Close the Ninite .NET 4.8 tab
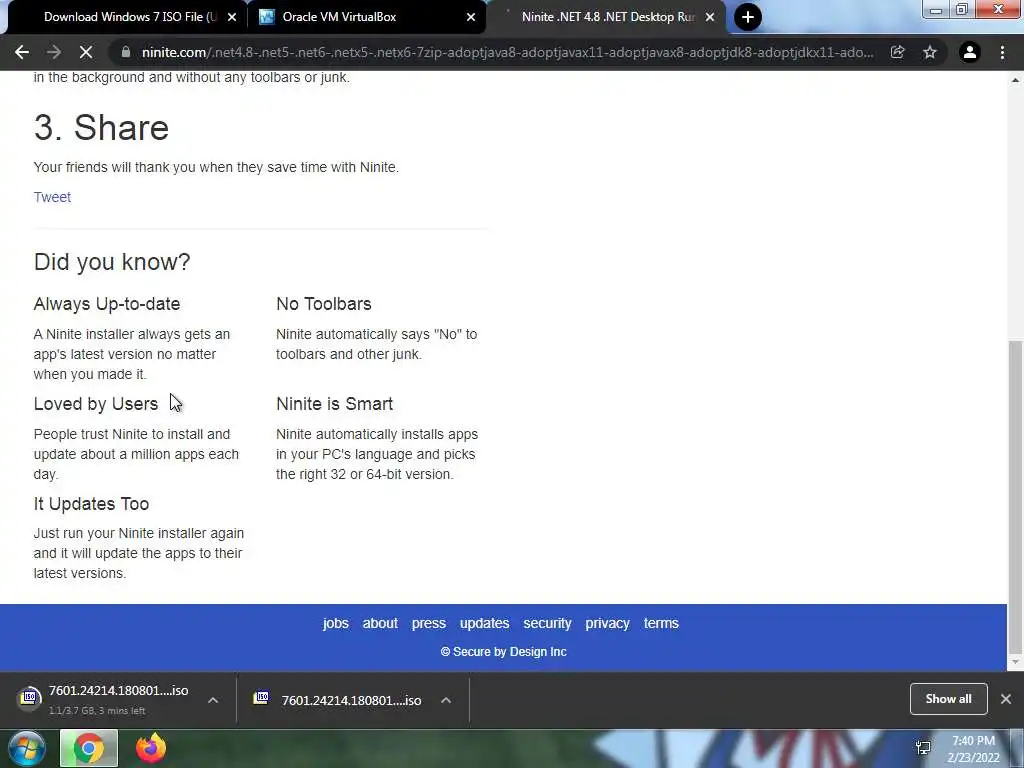This screenshot has height=768, width=1024. [710, 17]
